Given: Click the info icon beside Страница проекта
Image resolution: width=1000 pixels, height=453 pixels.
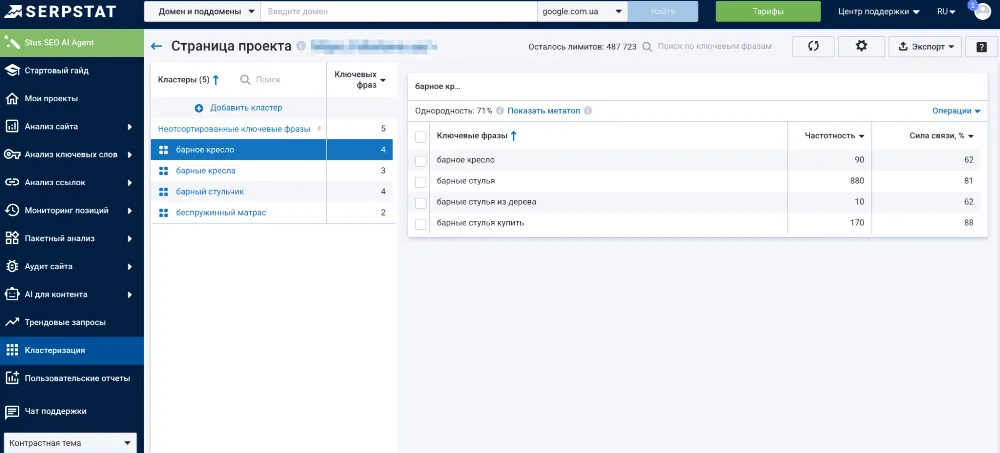Looking at the screenshot, I should tap(301, 47).
